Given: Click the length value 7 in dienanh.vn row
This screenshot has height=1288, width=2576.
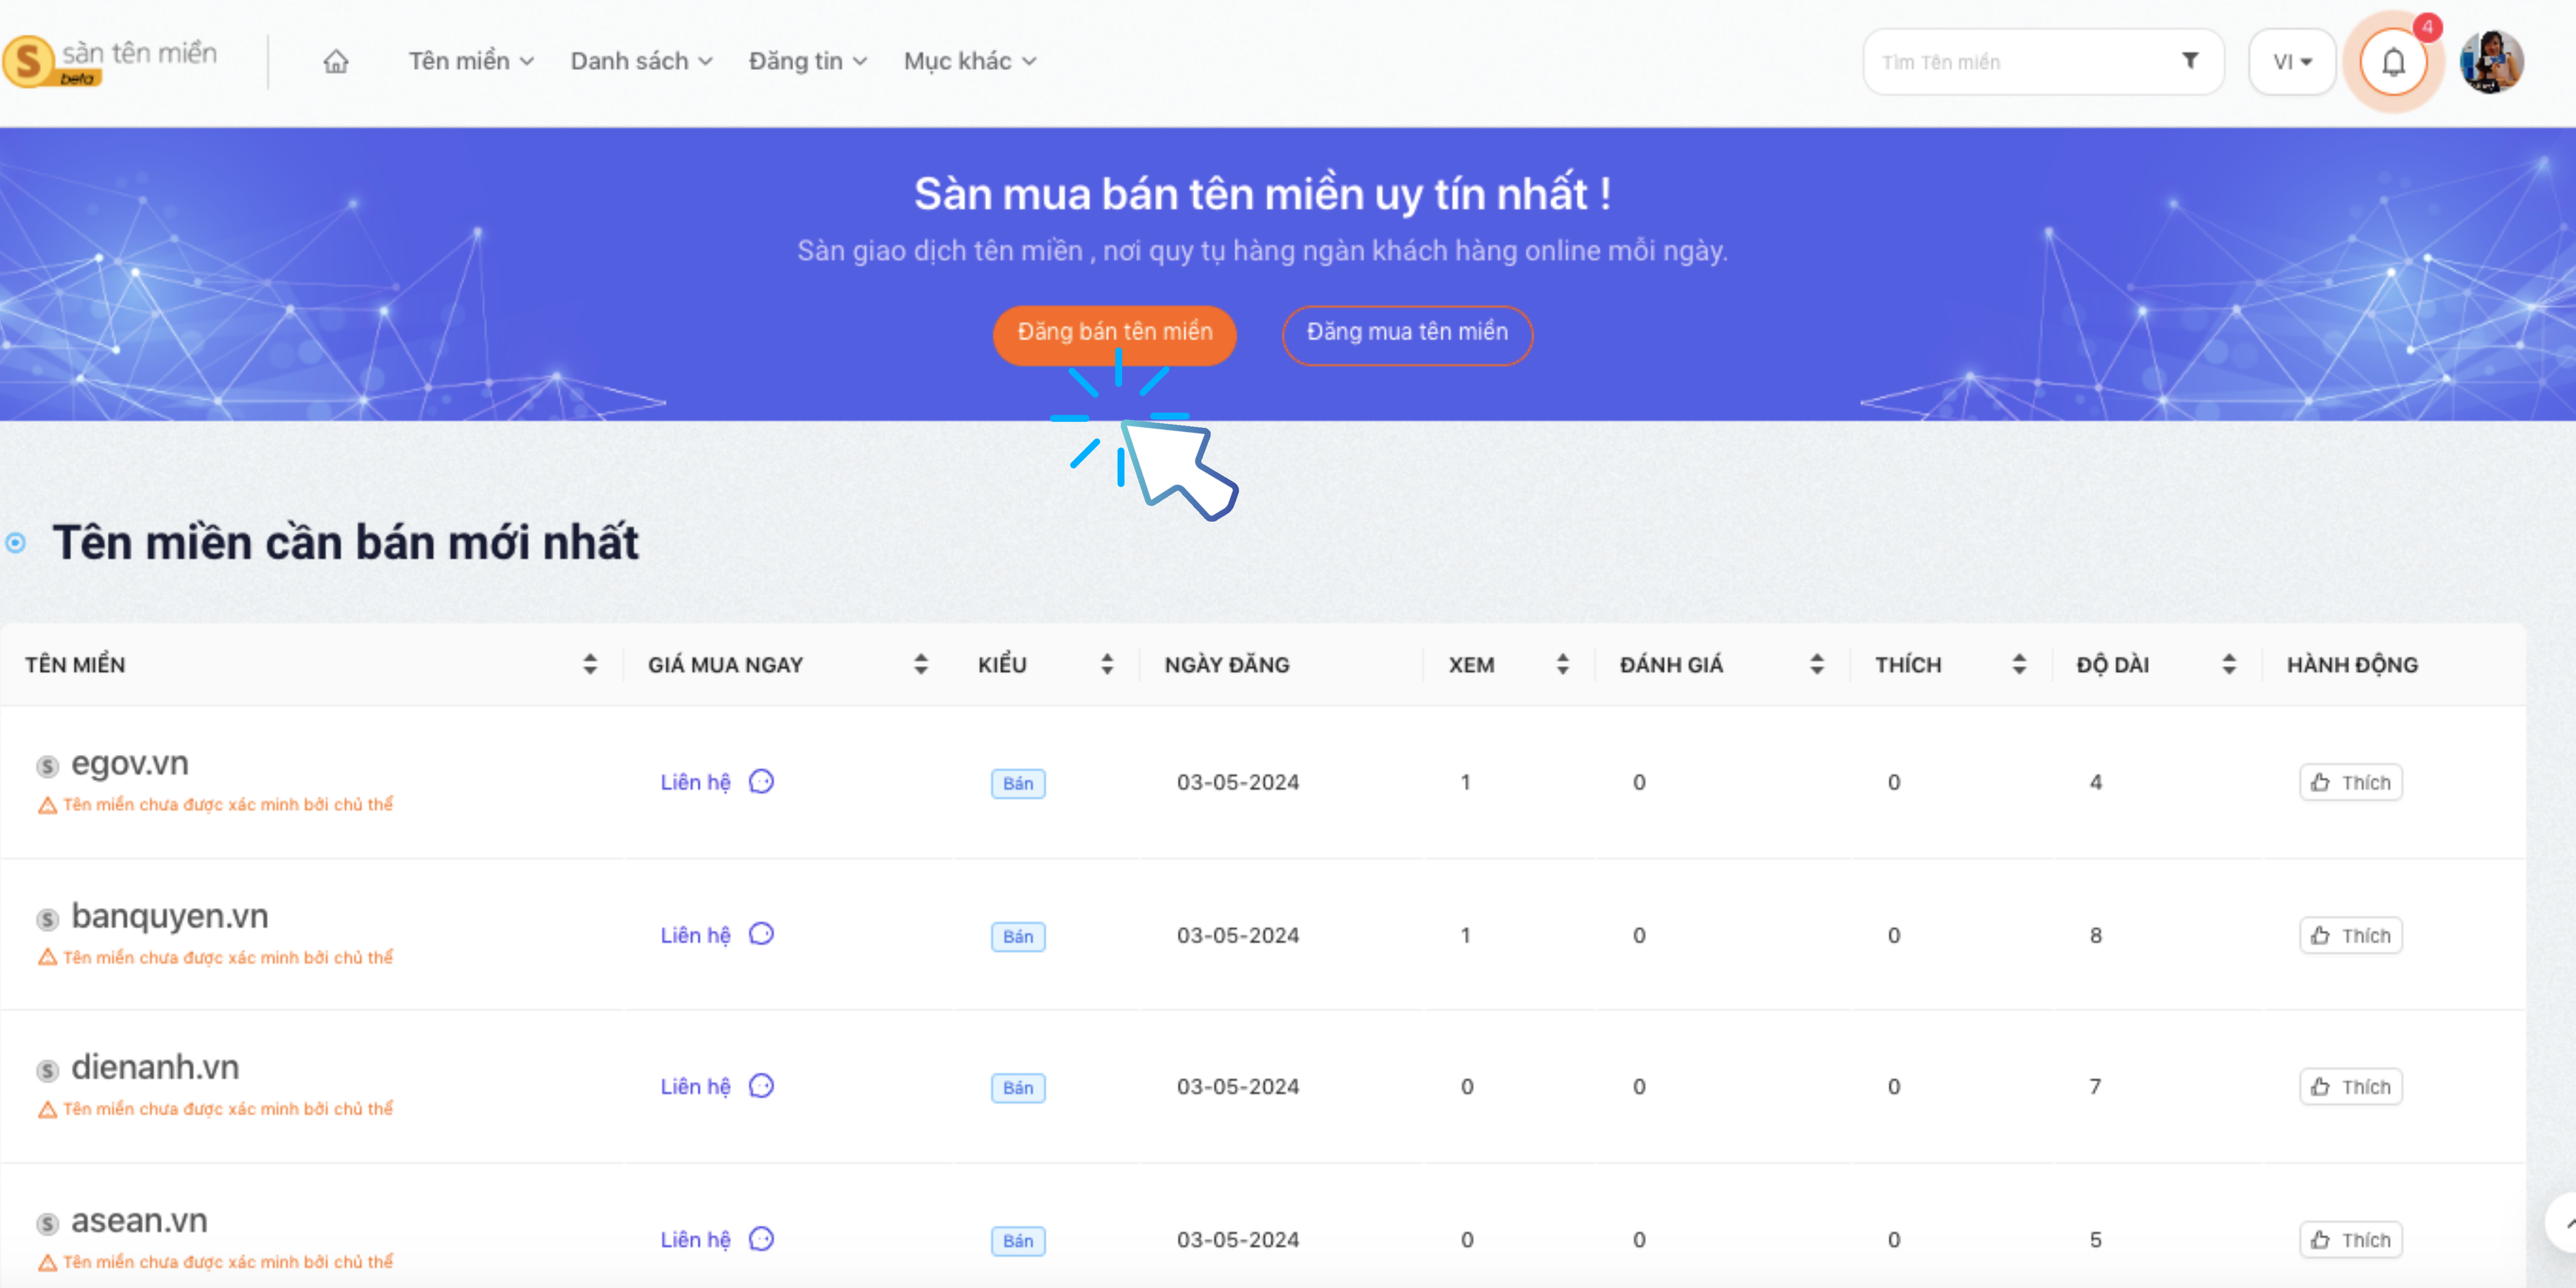Looking at the screenshot, I should click(x=2095, y=1087).
